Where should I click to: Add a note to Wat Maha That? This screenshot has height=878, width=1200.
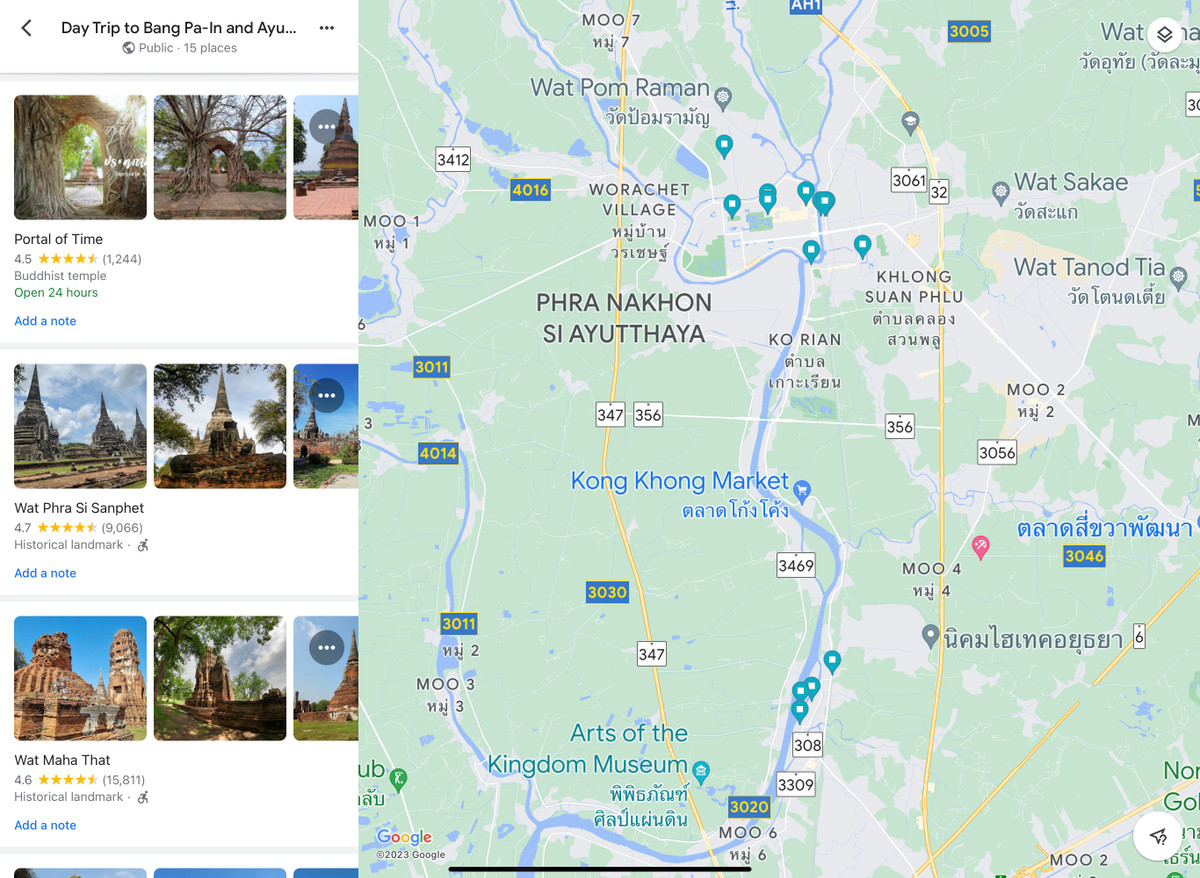point(45,825)
